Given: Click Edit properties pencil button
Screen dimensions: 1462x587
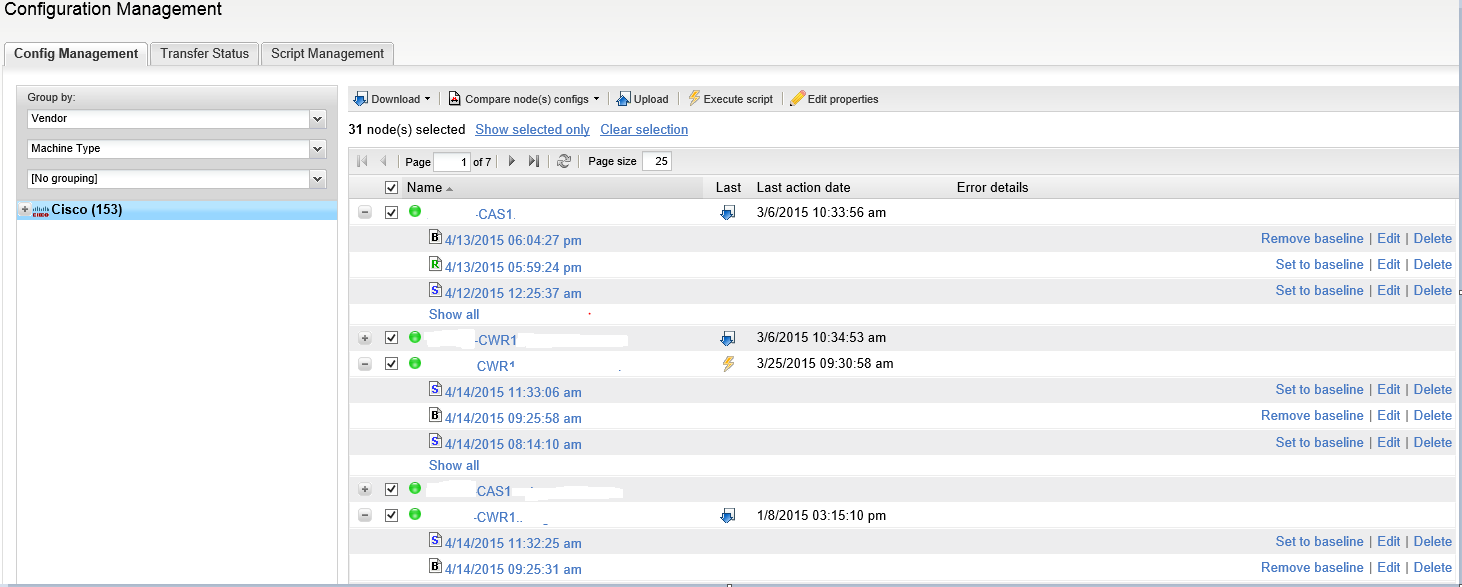Looking at the screenshot, I should pos(834,99).
